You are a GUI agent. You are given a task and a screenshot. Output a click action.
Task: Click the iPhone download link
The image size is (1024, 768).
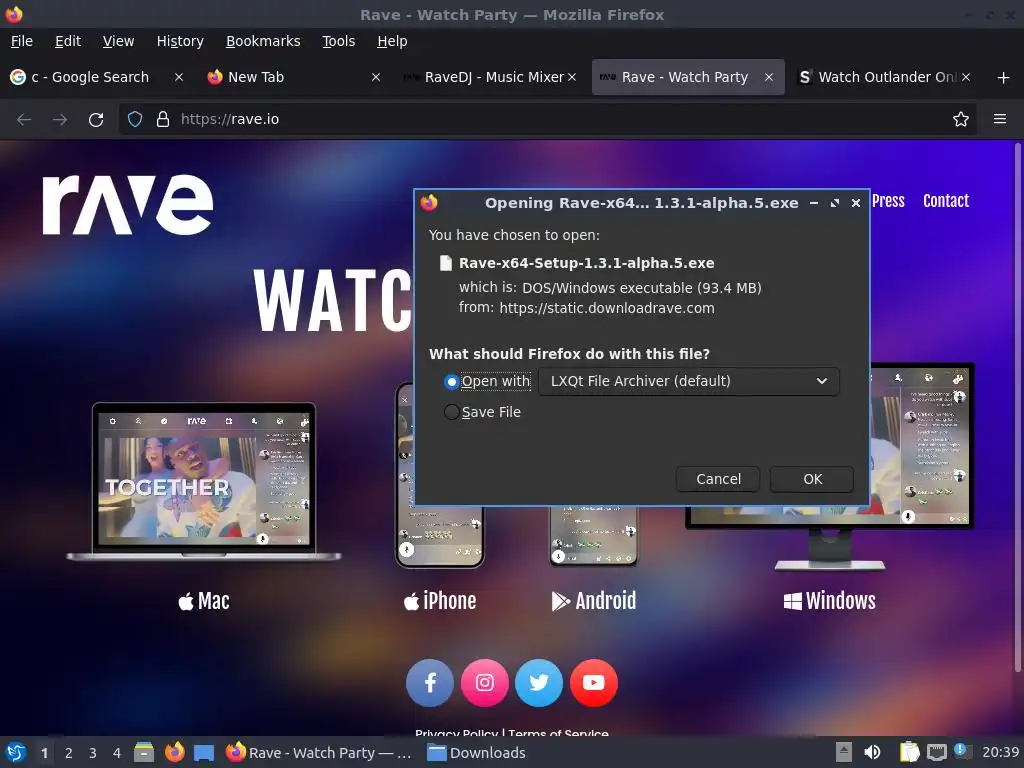tap(440, 601)
